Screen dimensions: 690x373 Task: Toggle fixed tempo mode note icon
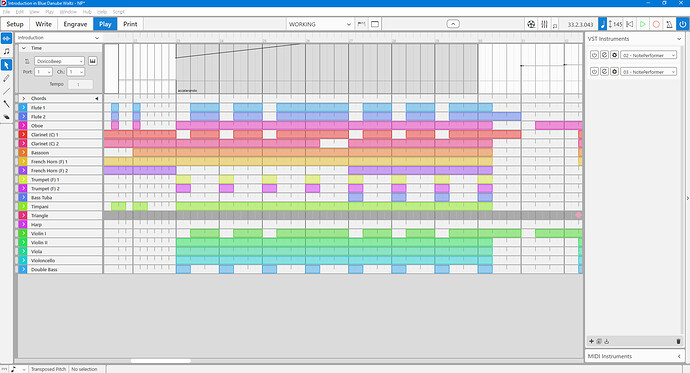coord(603,24)
